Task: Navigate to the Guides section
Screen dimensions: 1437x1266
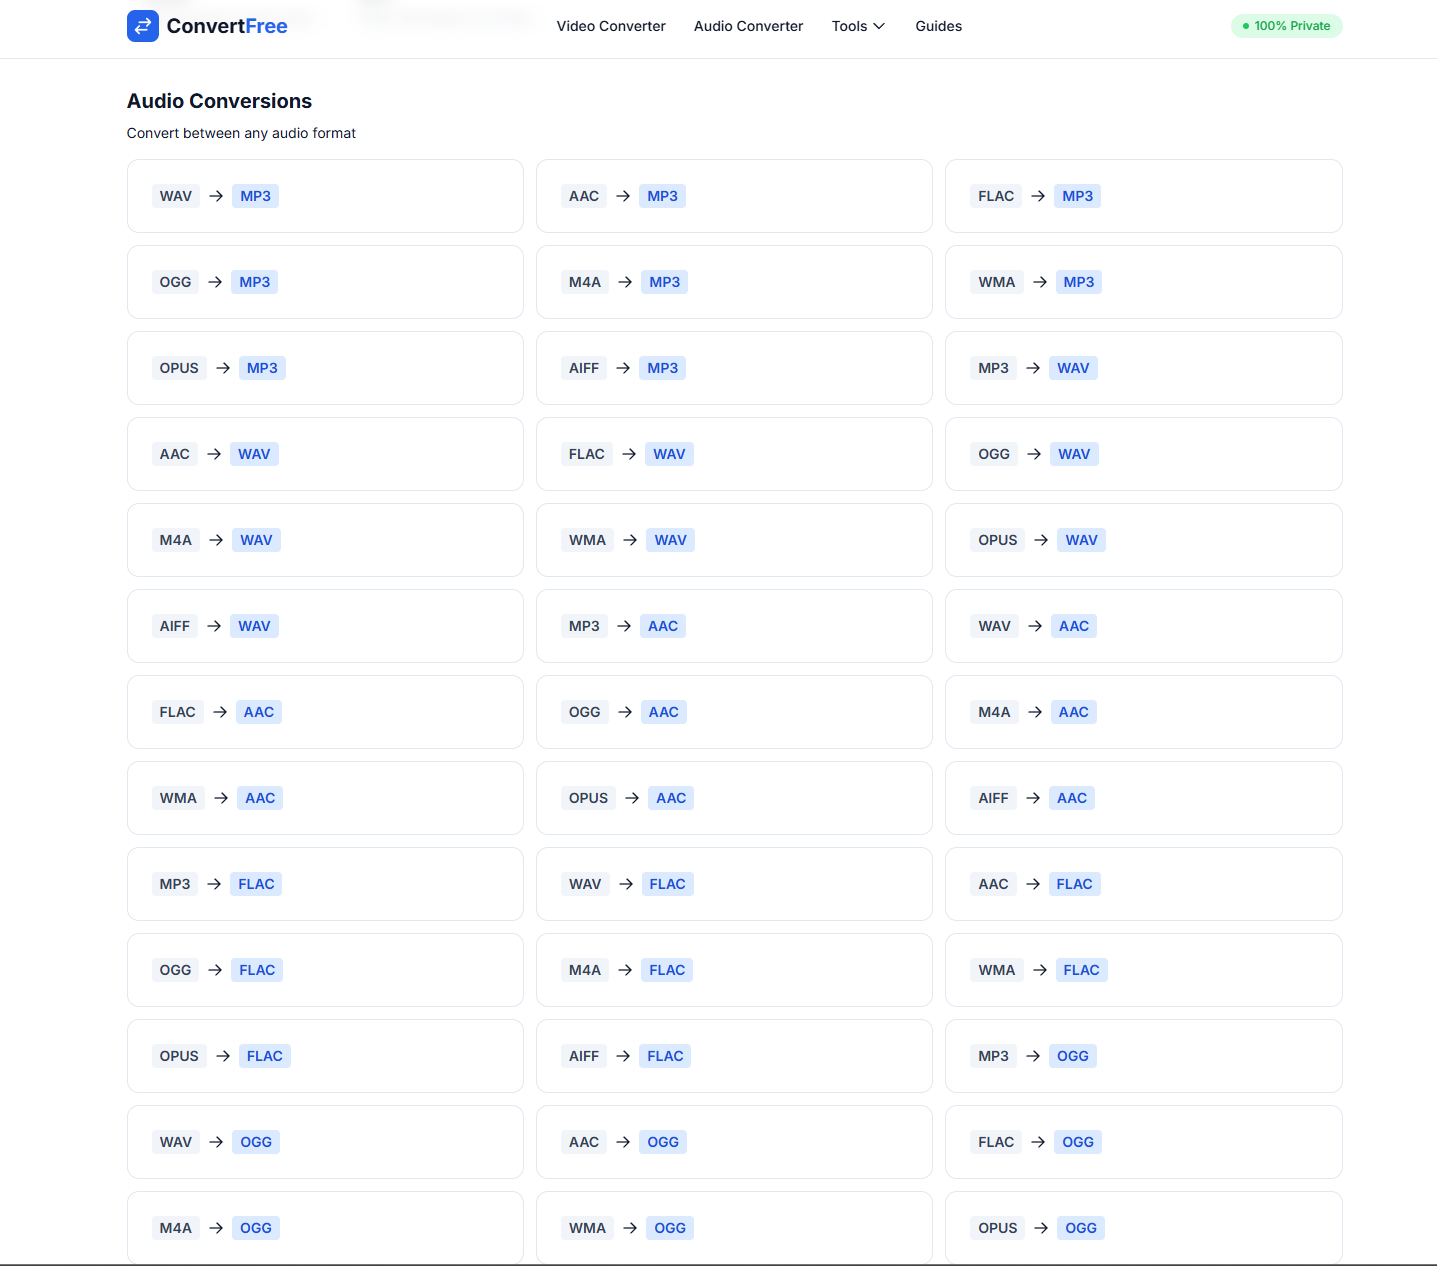Action: coord(937,26)
